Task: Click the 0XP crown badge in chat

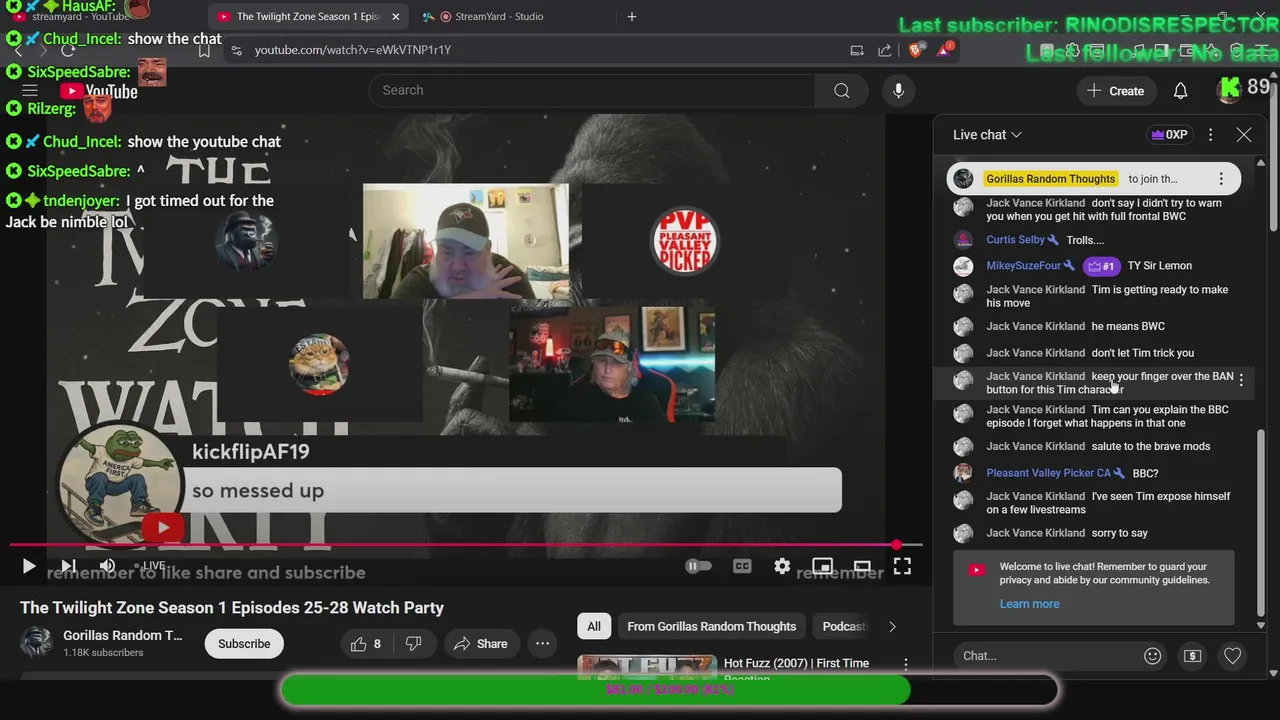Action: [1169, 134]
